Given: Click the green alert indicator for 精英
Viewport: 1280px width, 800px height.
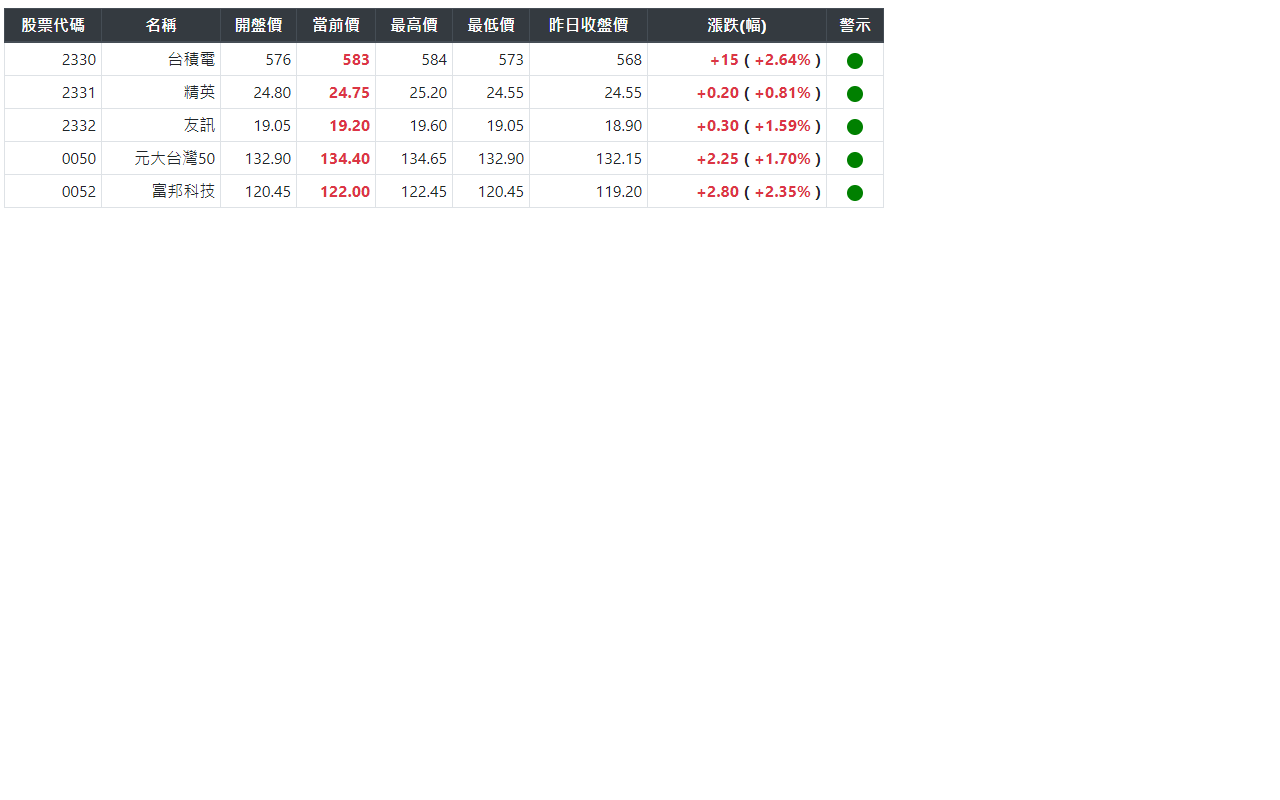Looking at the screenshot, I should 854,92.
